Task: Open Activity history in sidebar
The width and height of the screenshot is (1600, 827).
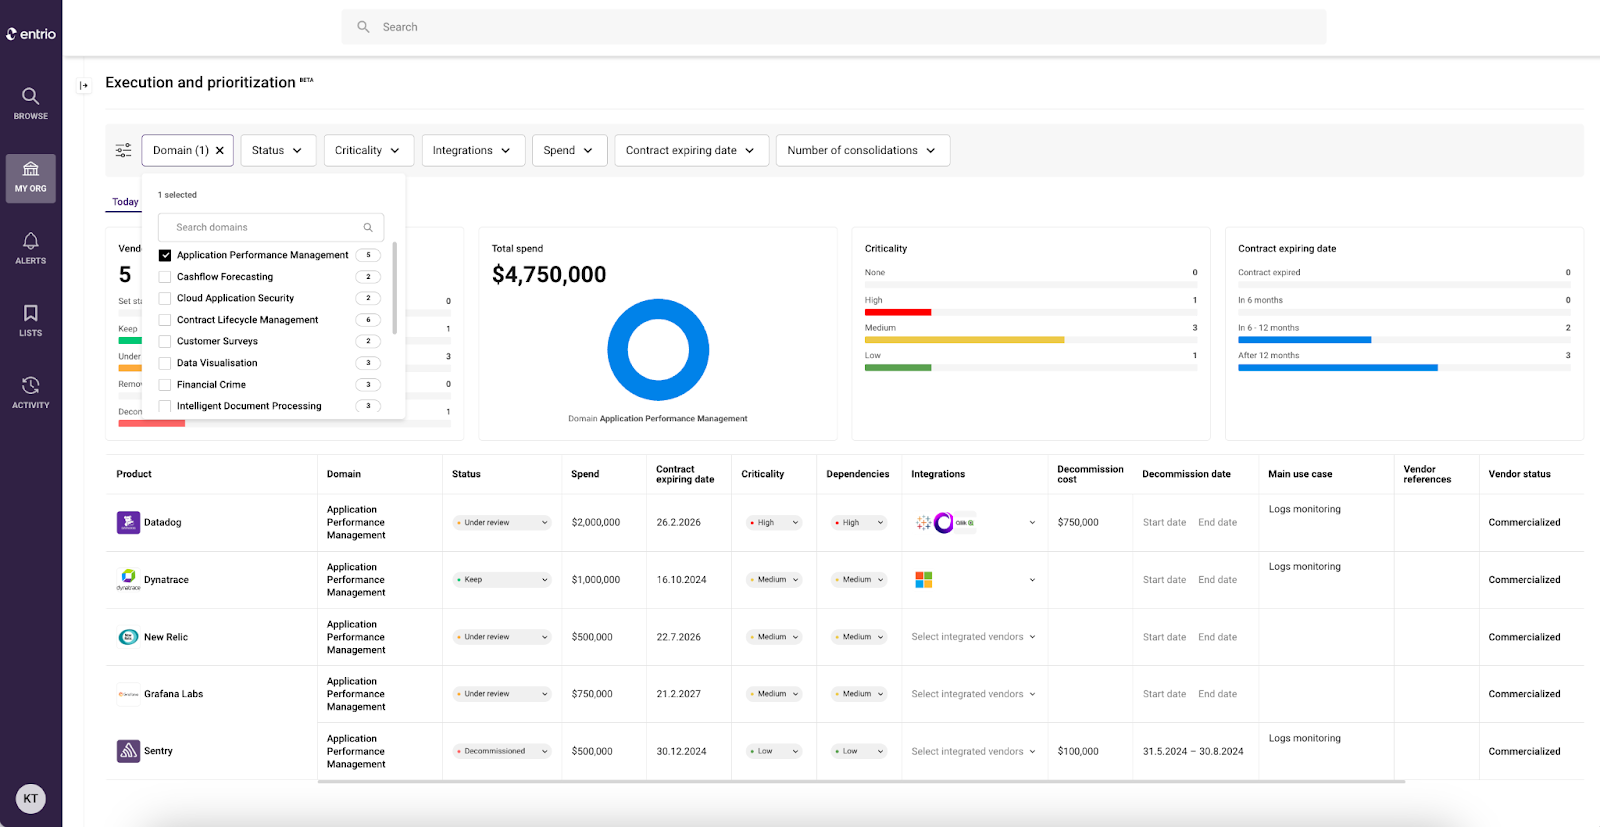Action: pos(31,392)
